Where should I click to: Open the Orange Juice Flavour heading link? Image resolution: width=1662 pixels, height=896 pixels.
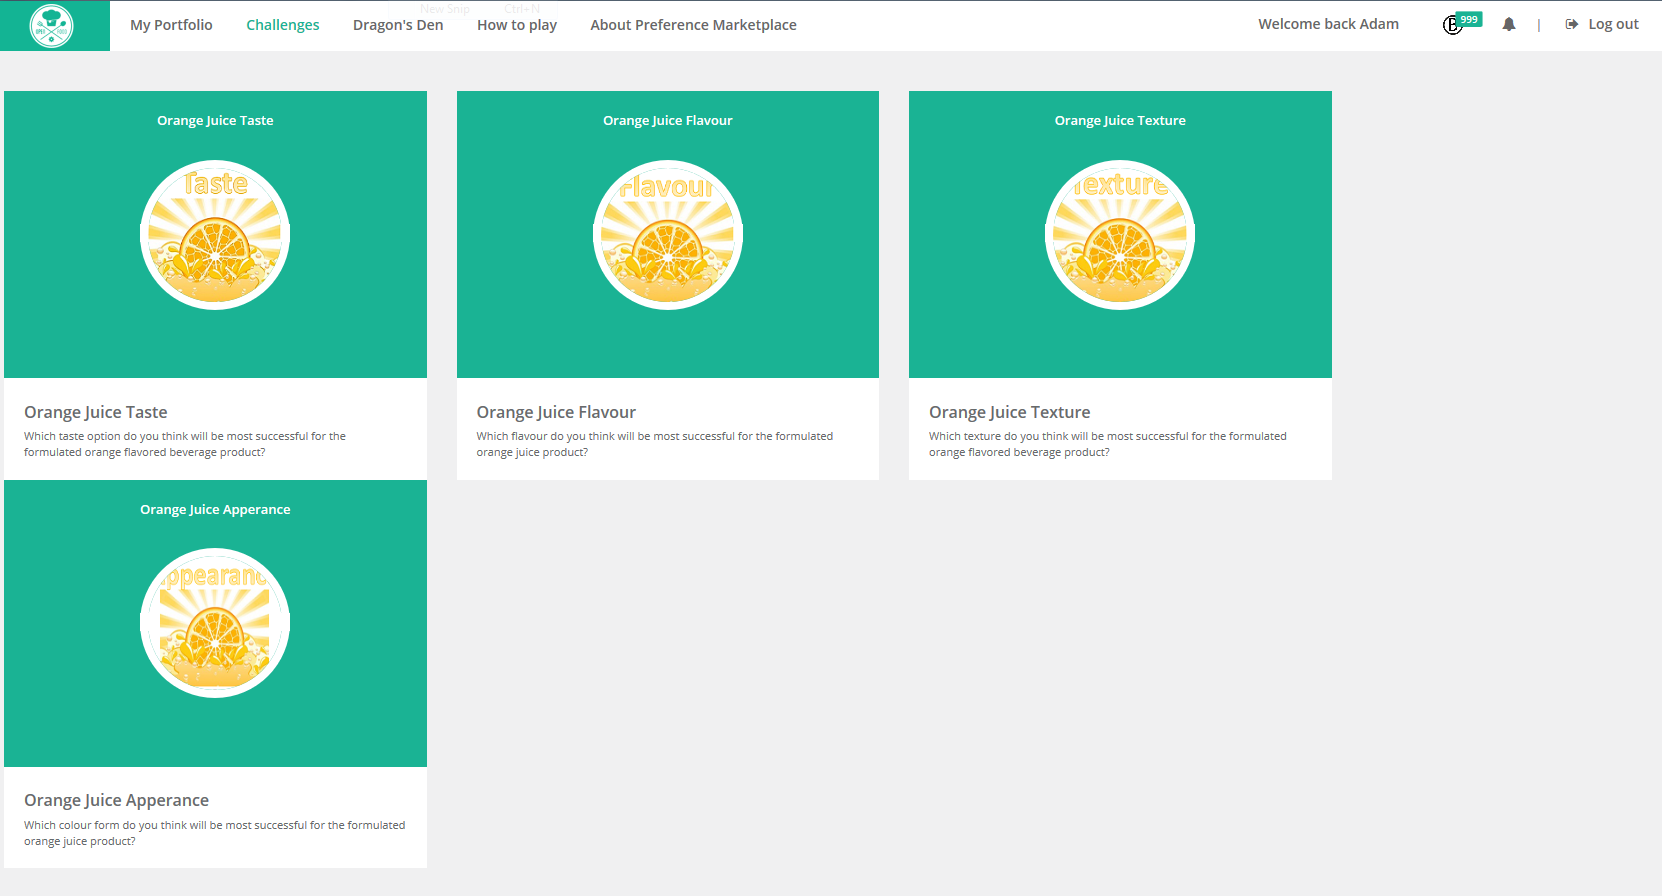point(556,412)
